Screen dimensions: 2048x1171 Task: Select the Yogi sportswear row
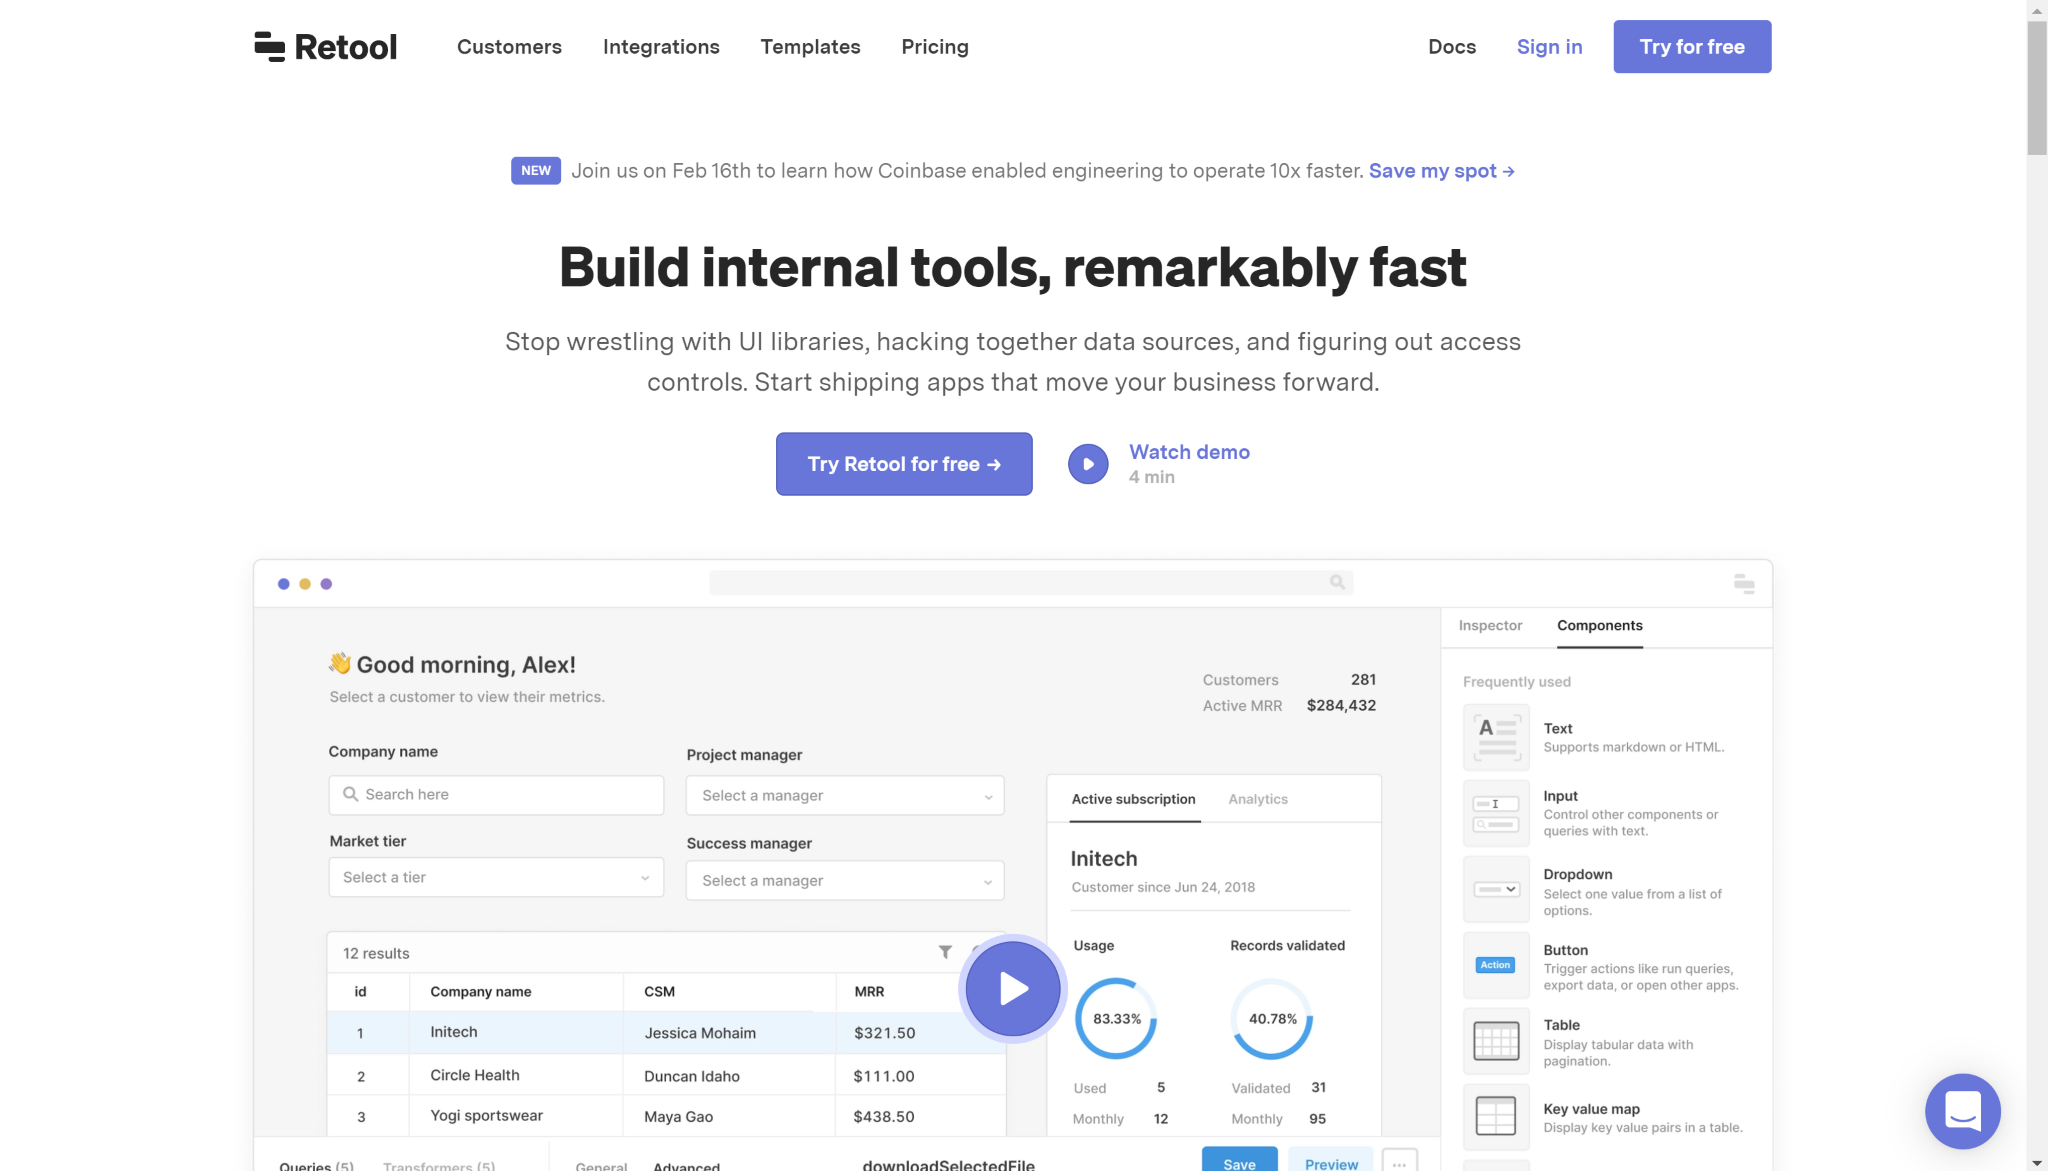pos(666,1117)
